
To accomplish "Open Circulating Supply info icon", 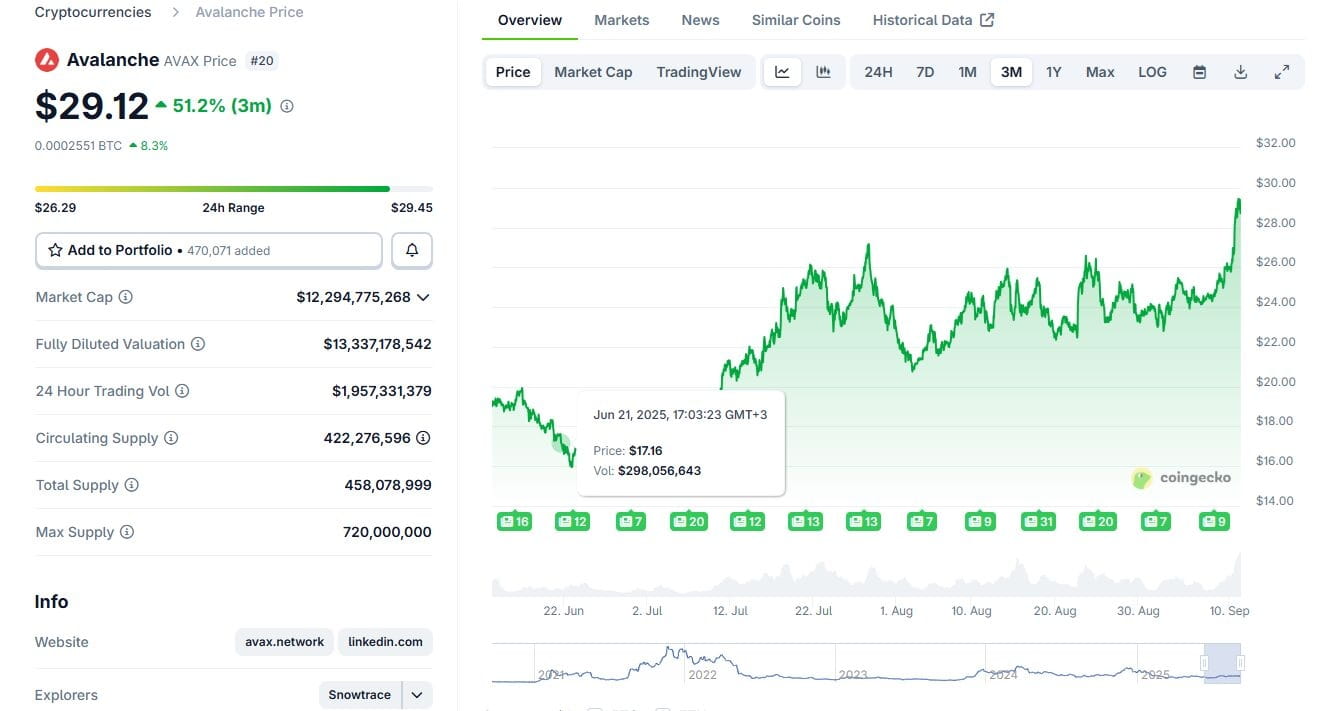I will (171, 438).
